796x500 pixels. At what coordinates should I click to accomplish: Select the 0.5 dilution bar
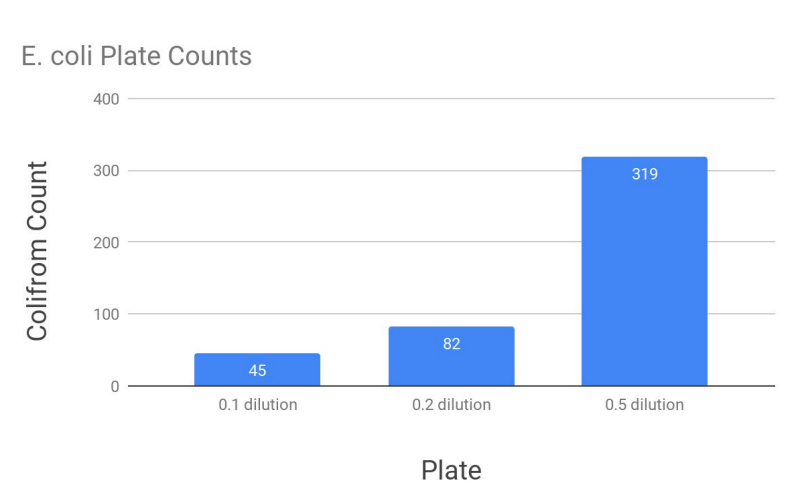coord(644,272)
